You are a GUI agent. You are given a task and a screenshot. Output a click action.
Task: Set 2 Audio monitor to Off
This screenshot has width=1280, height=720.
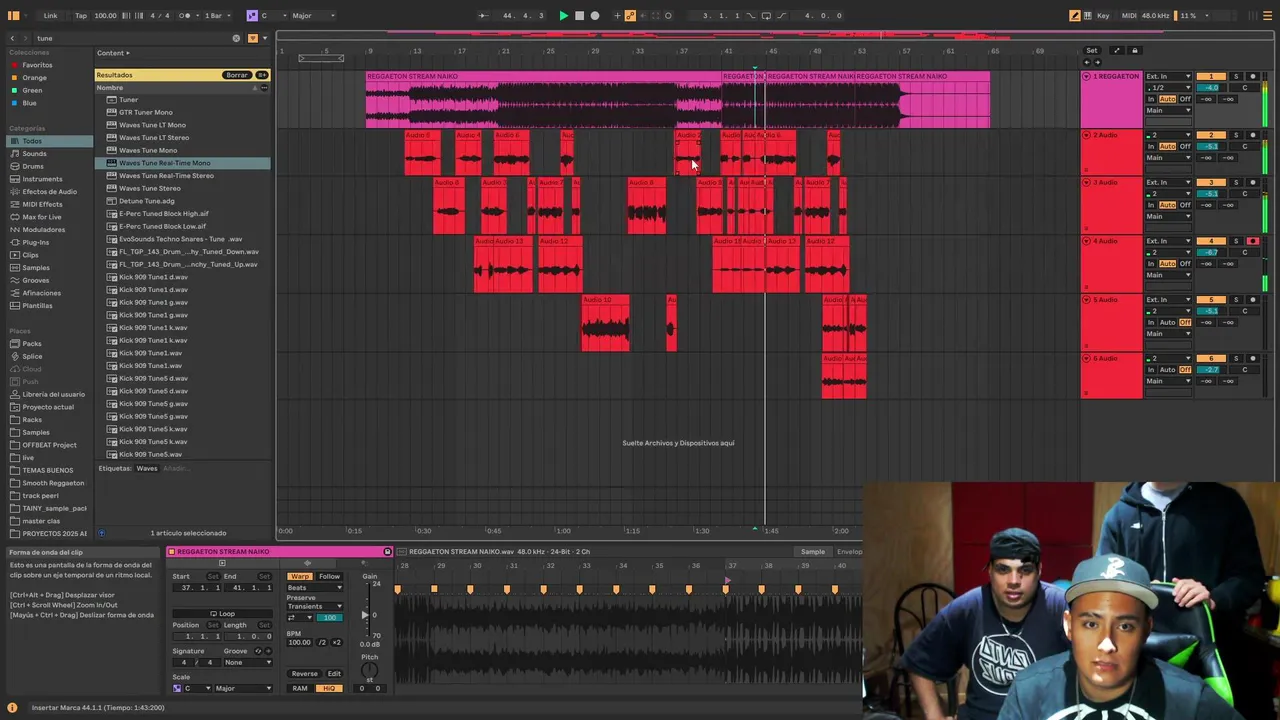tap(1185, 146)
